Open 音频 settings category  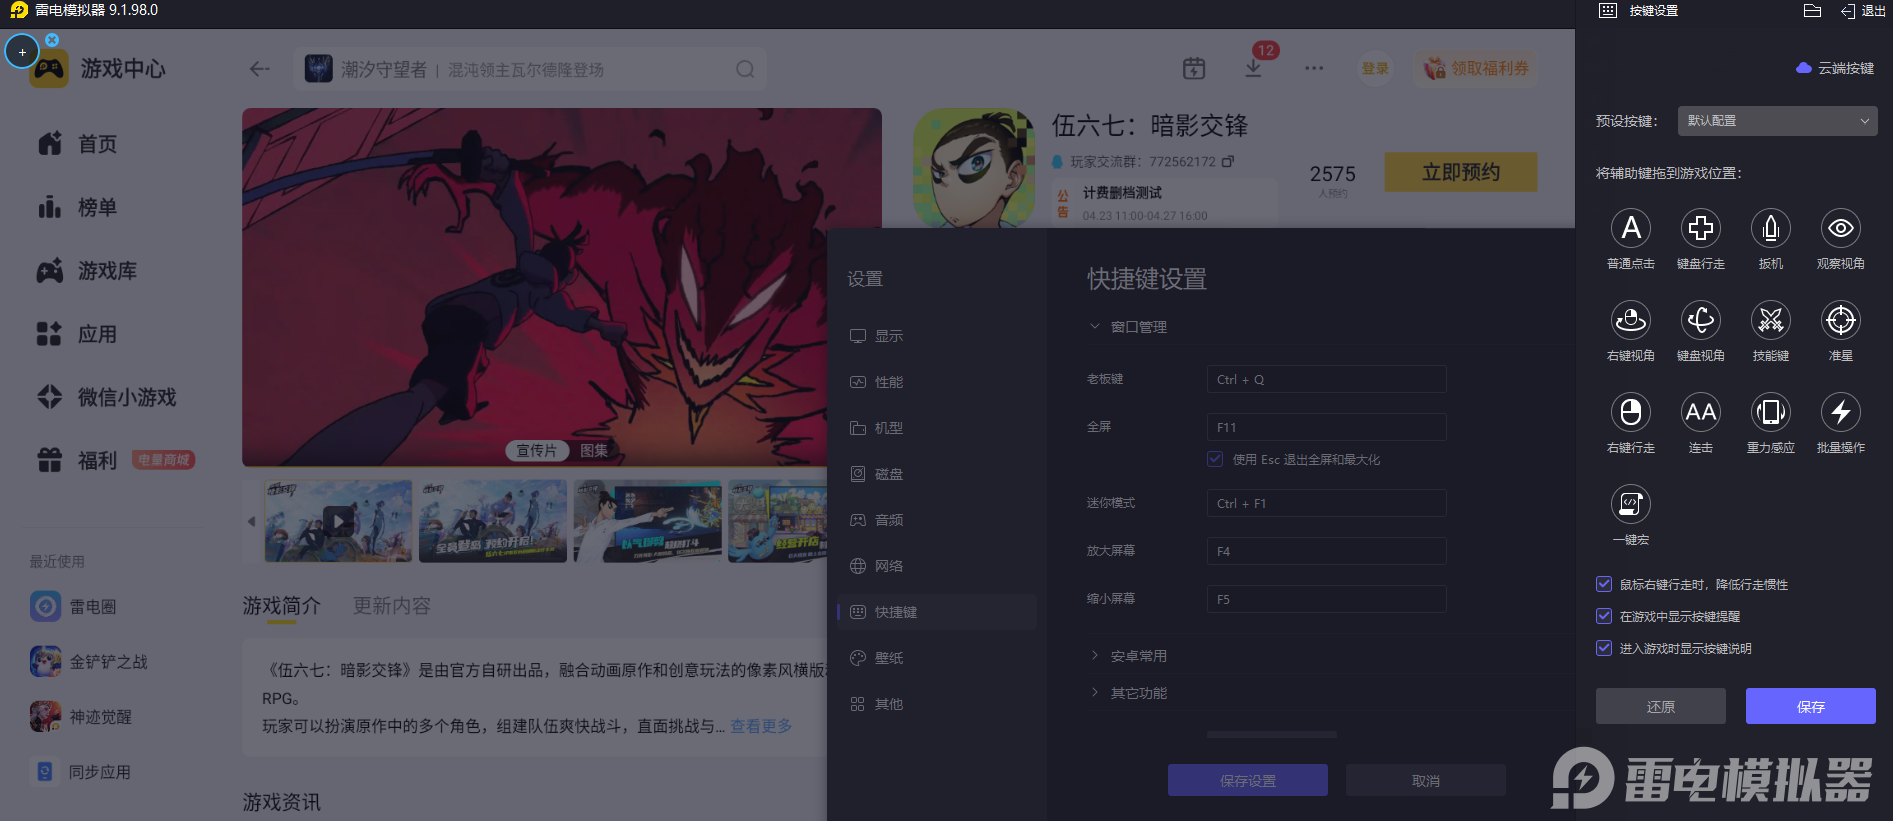point(936,520)
